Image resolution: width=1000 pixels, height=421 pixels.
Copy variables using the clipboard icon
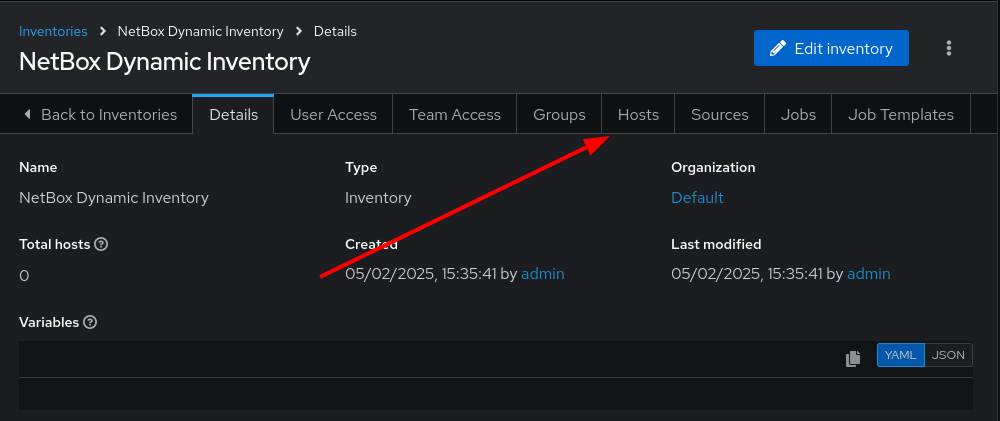pos(853,358)
